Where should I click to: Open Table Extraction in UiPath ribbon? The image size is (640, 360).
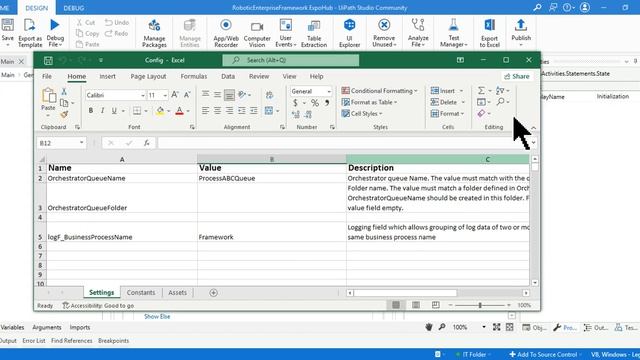click(313, 33)
